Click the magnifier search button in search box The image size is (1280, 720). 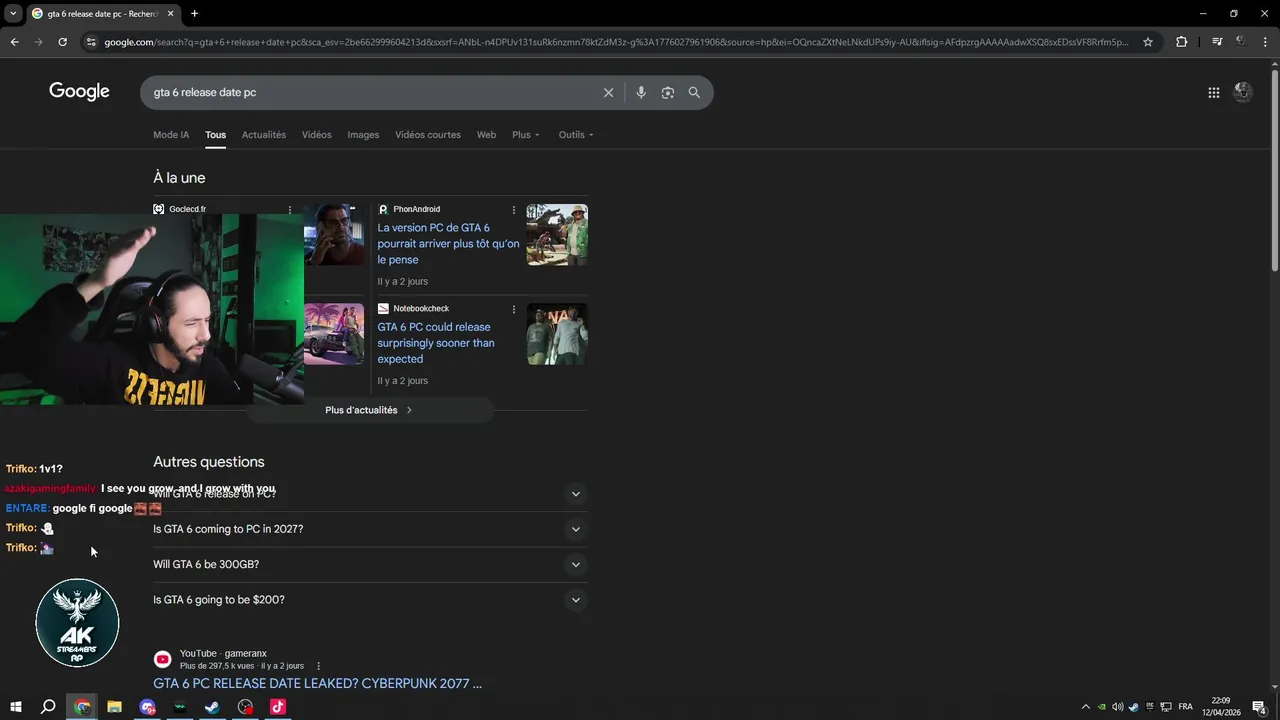point(694,92)
